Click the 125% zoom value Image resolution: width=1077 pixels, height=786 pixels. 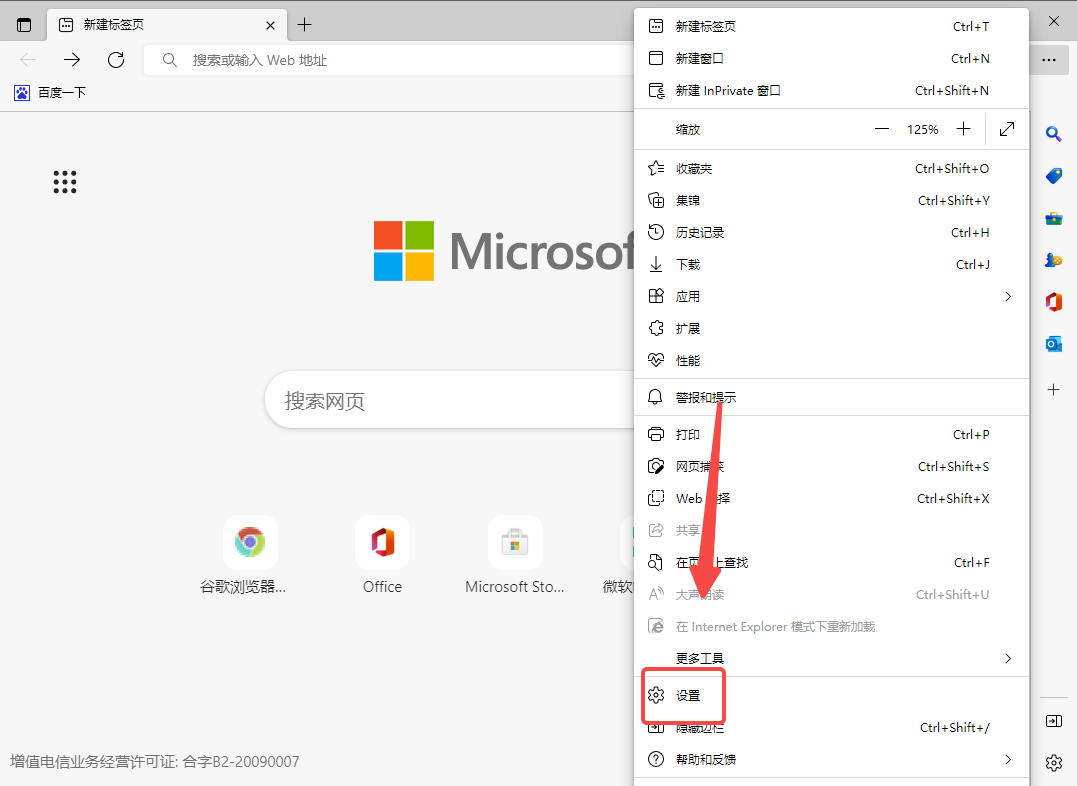click(922, 129)
